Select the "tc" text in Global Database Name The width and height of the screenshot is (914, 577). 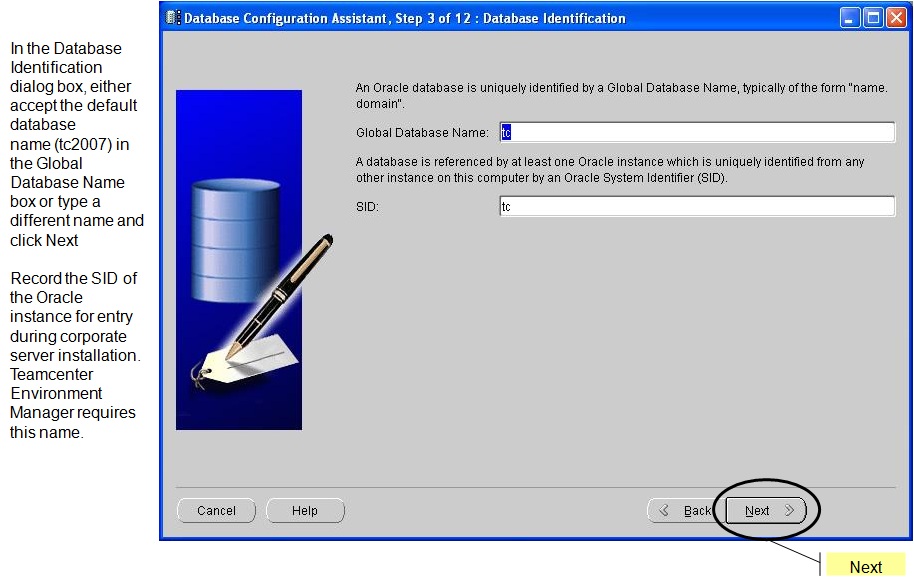click(508, 131)
